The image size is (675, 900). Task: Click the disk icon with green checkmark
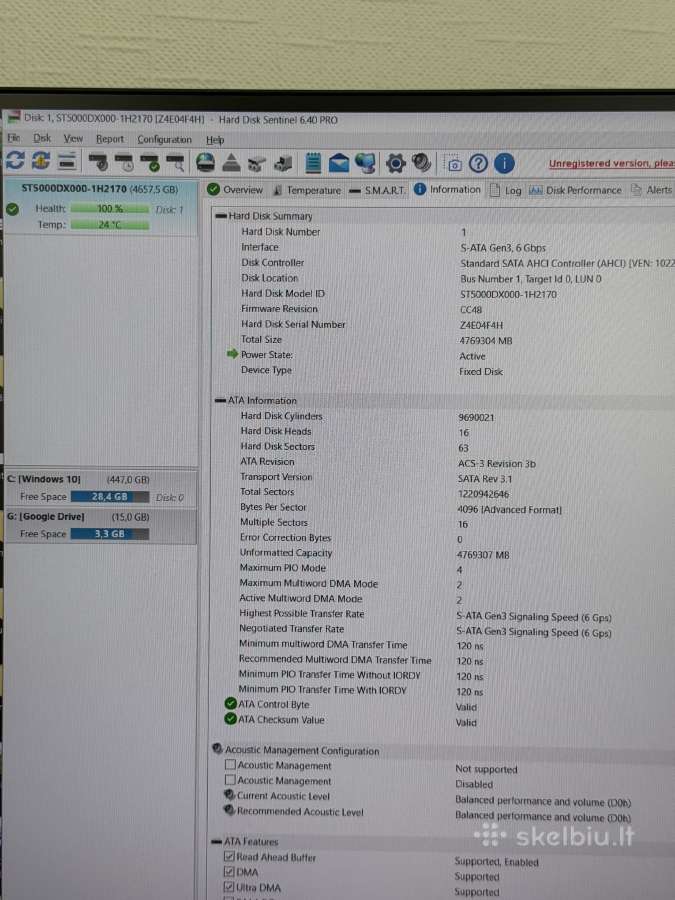pyautogui.click(x=150, y=162)
